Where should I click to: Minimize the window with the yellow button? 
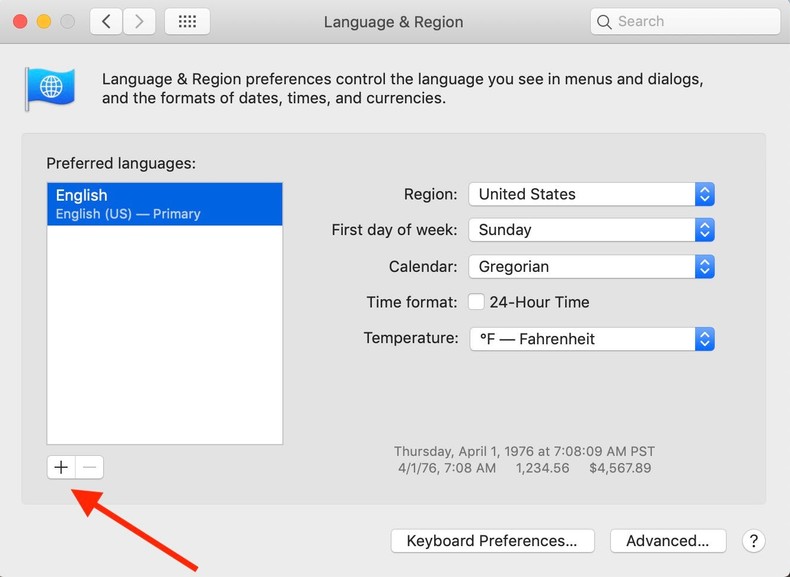click(x=44, y=22)
